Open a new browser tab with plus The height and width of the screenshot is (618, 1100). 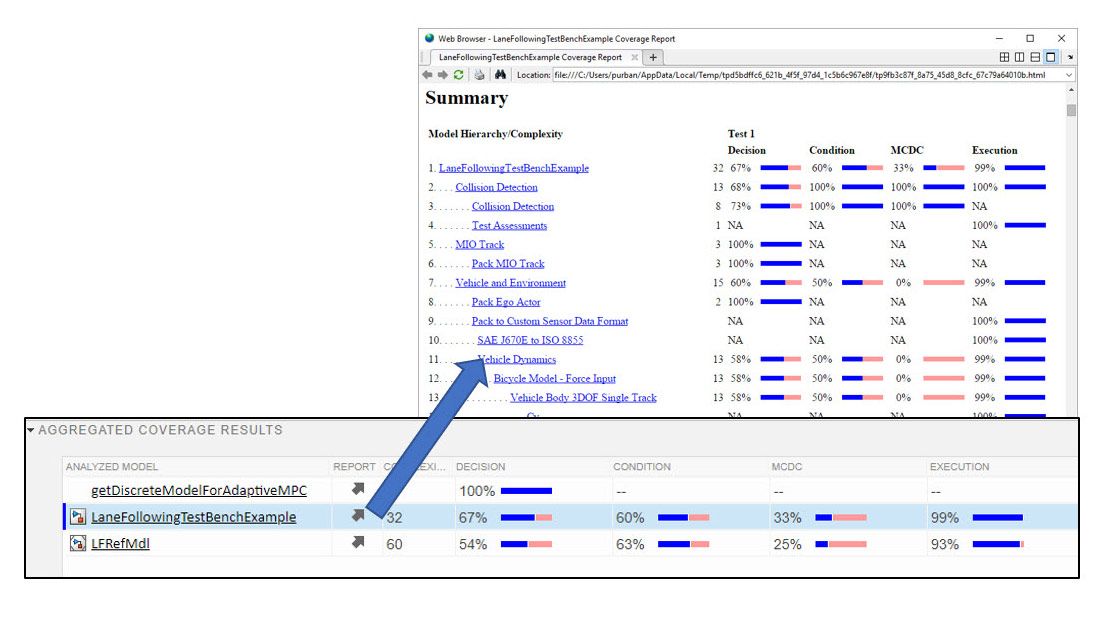(x=653, y=57)
